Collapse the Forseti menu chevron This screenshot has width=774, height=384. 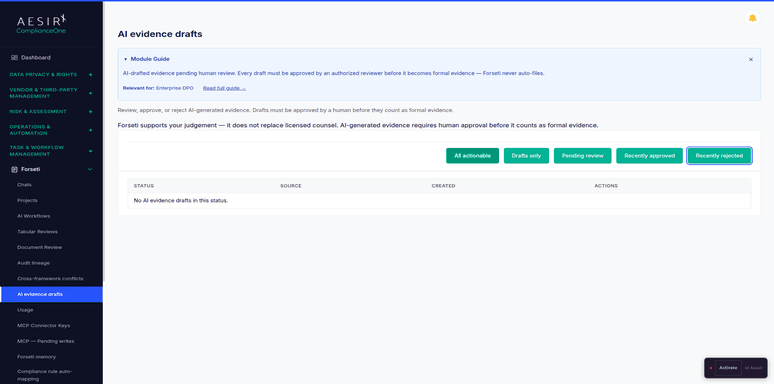coord(90,169)
